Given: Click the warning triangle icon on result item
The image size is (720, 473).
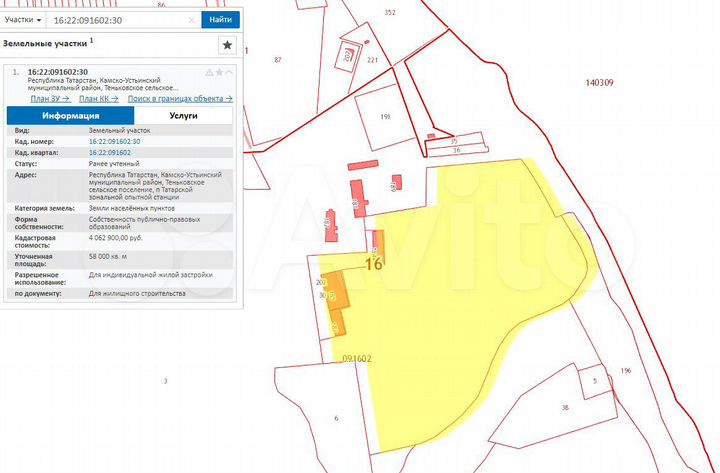Looking at the screenshot, I should coord(209,73).
